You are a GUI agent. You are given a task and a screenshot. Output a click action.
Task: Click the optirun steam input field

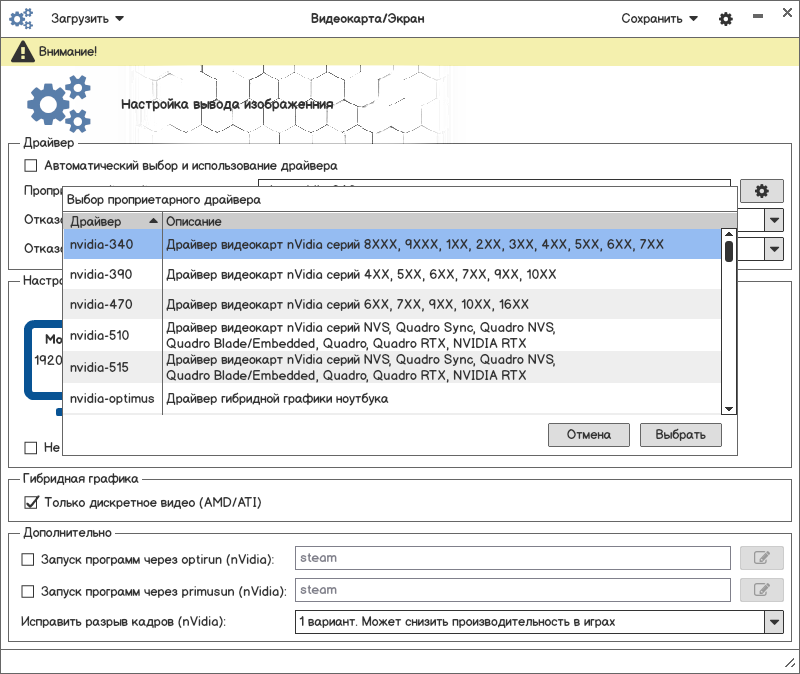point(513,558)
